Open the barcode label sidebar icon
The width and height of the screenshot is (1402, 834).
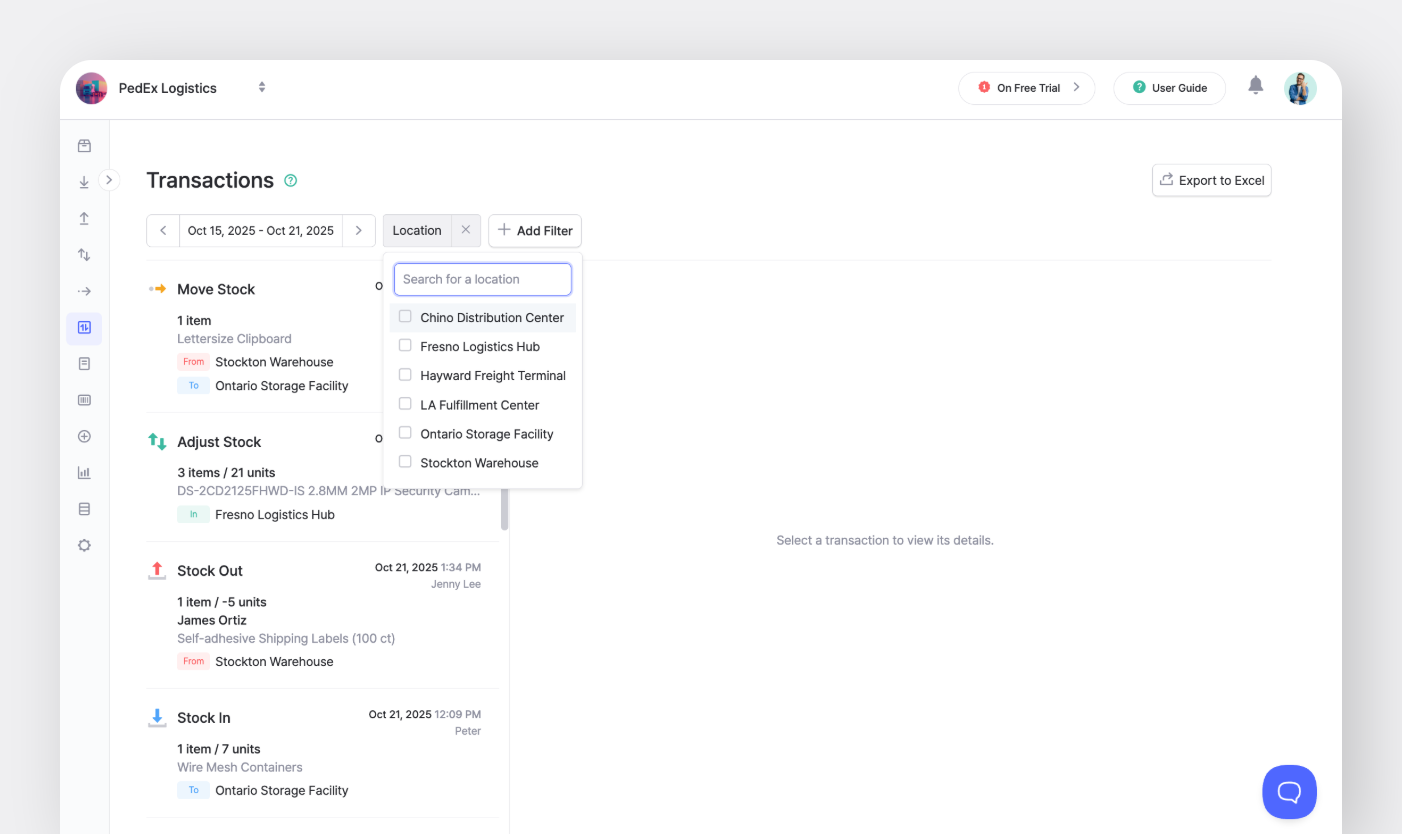click(x=84, y=399)
